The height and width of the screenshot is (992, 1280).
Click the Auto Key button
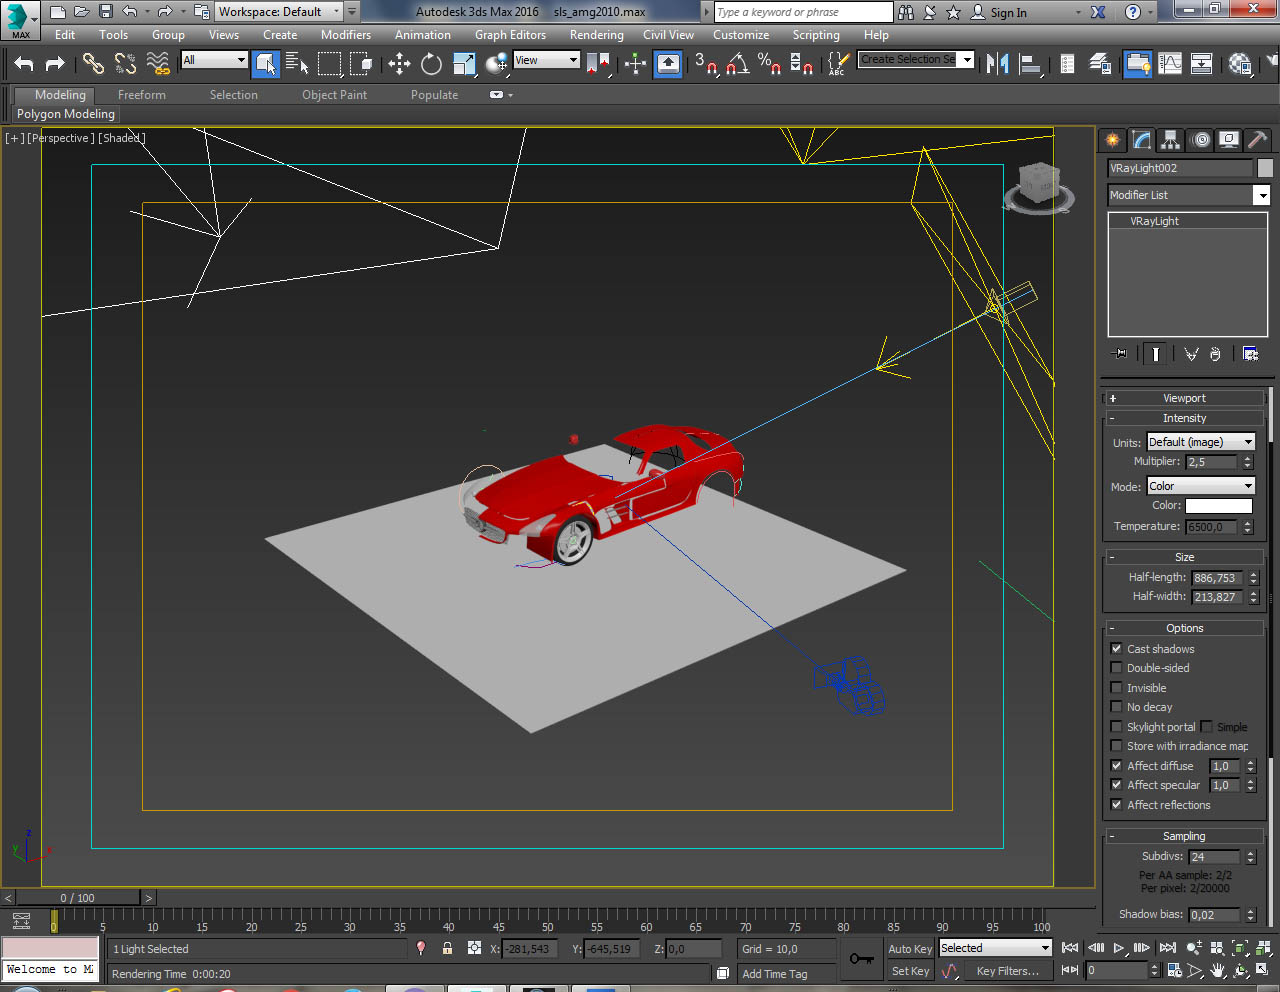click(909, 949)
